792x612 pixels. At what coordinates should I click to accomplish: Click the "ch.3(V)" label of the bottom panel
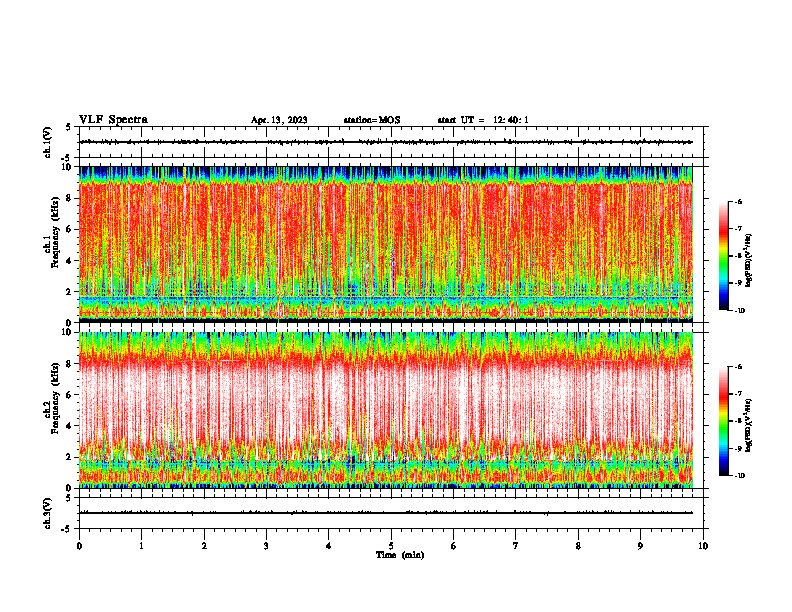pyautogui.click(x=48, y=513)
